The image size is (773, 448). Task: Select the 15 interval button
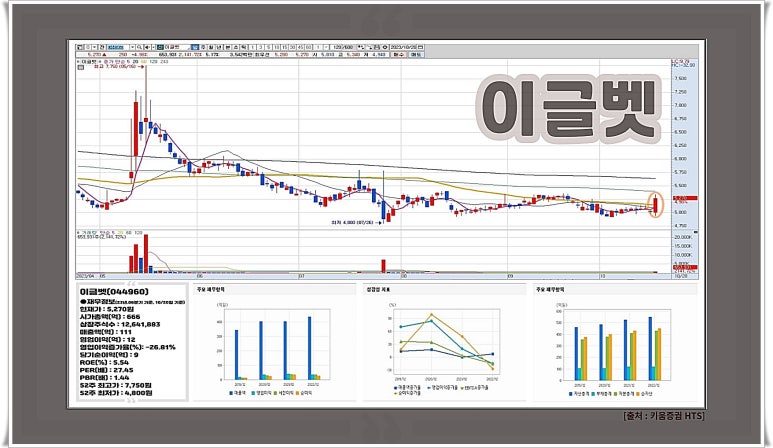(x=284, y=47)
